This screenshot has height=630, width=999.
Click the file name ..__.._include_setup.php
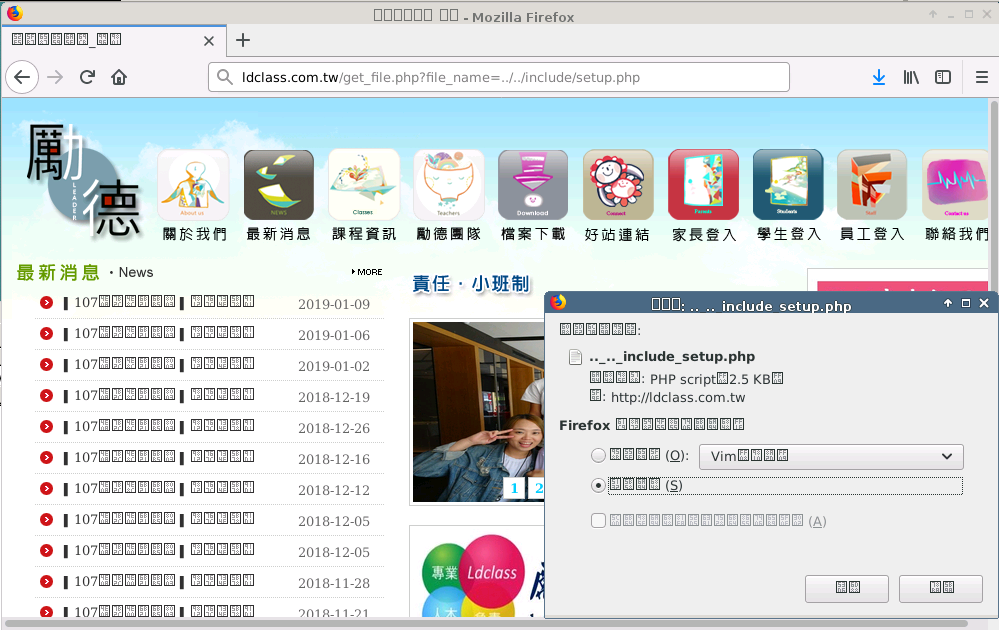672,357
